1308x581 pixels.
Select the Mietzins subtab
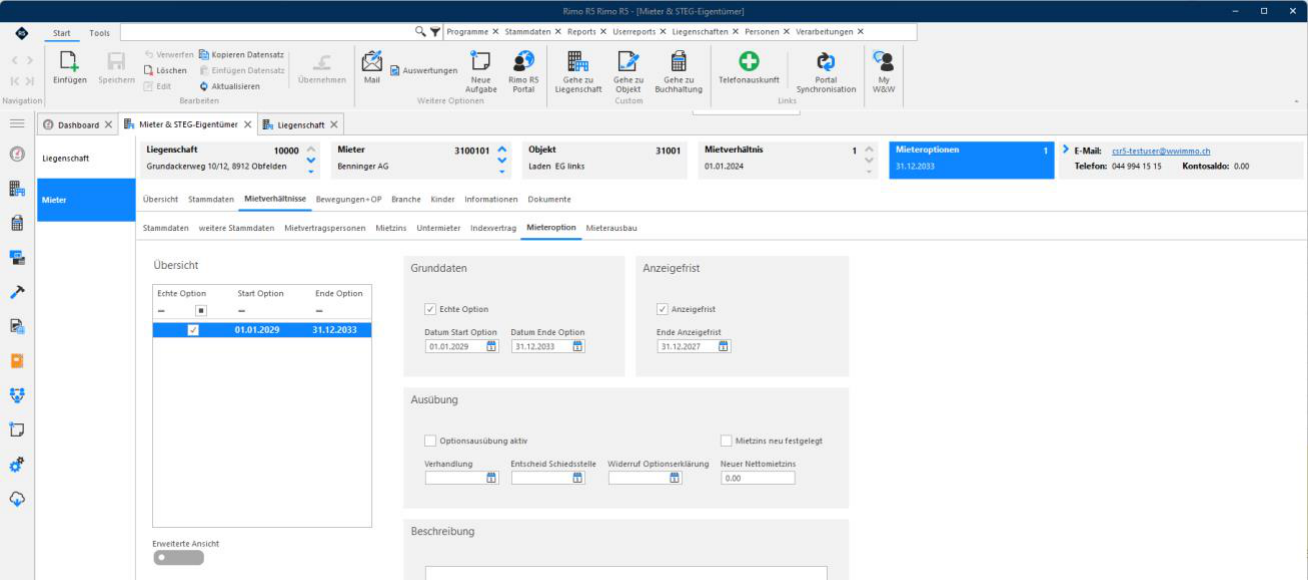click(x=392, y=228)
